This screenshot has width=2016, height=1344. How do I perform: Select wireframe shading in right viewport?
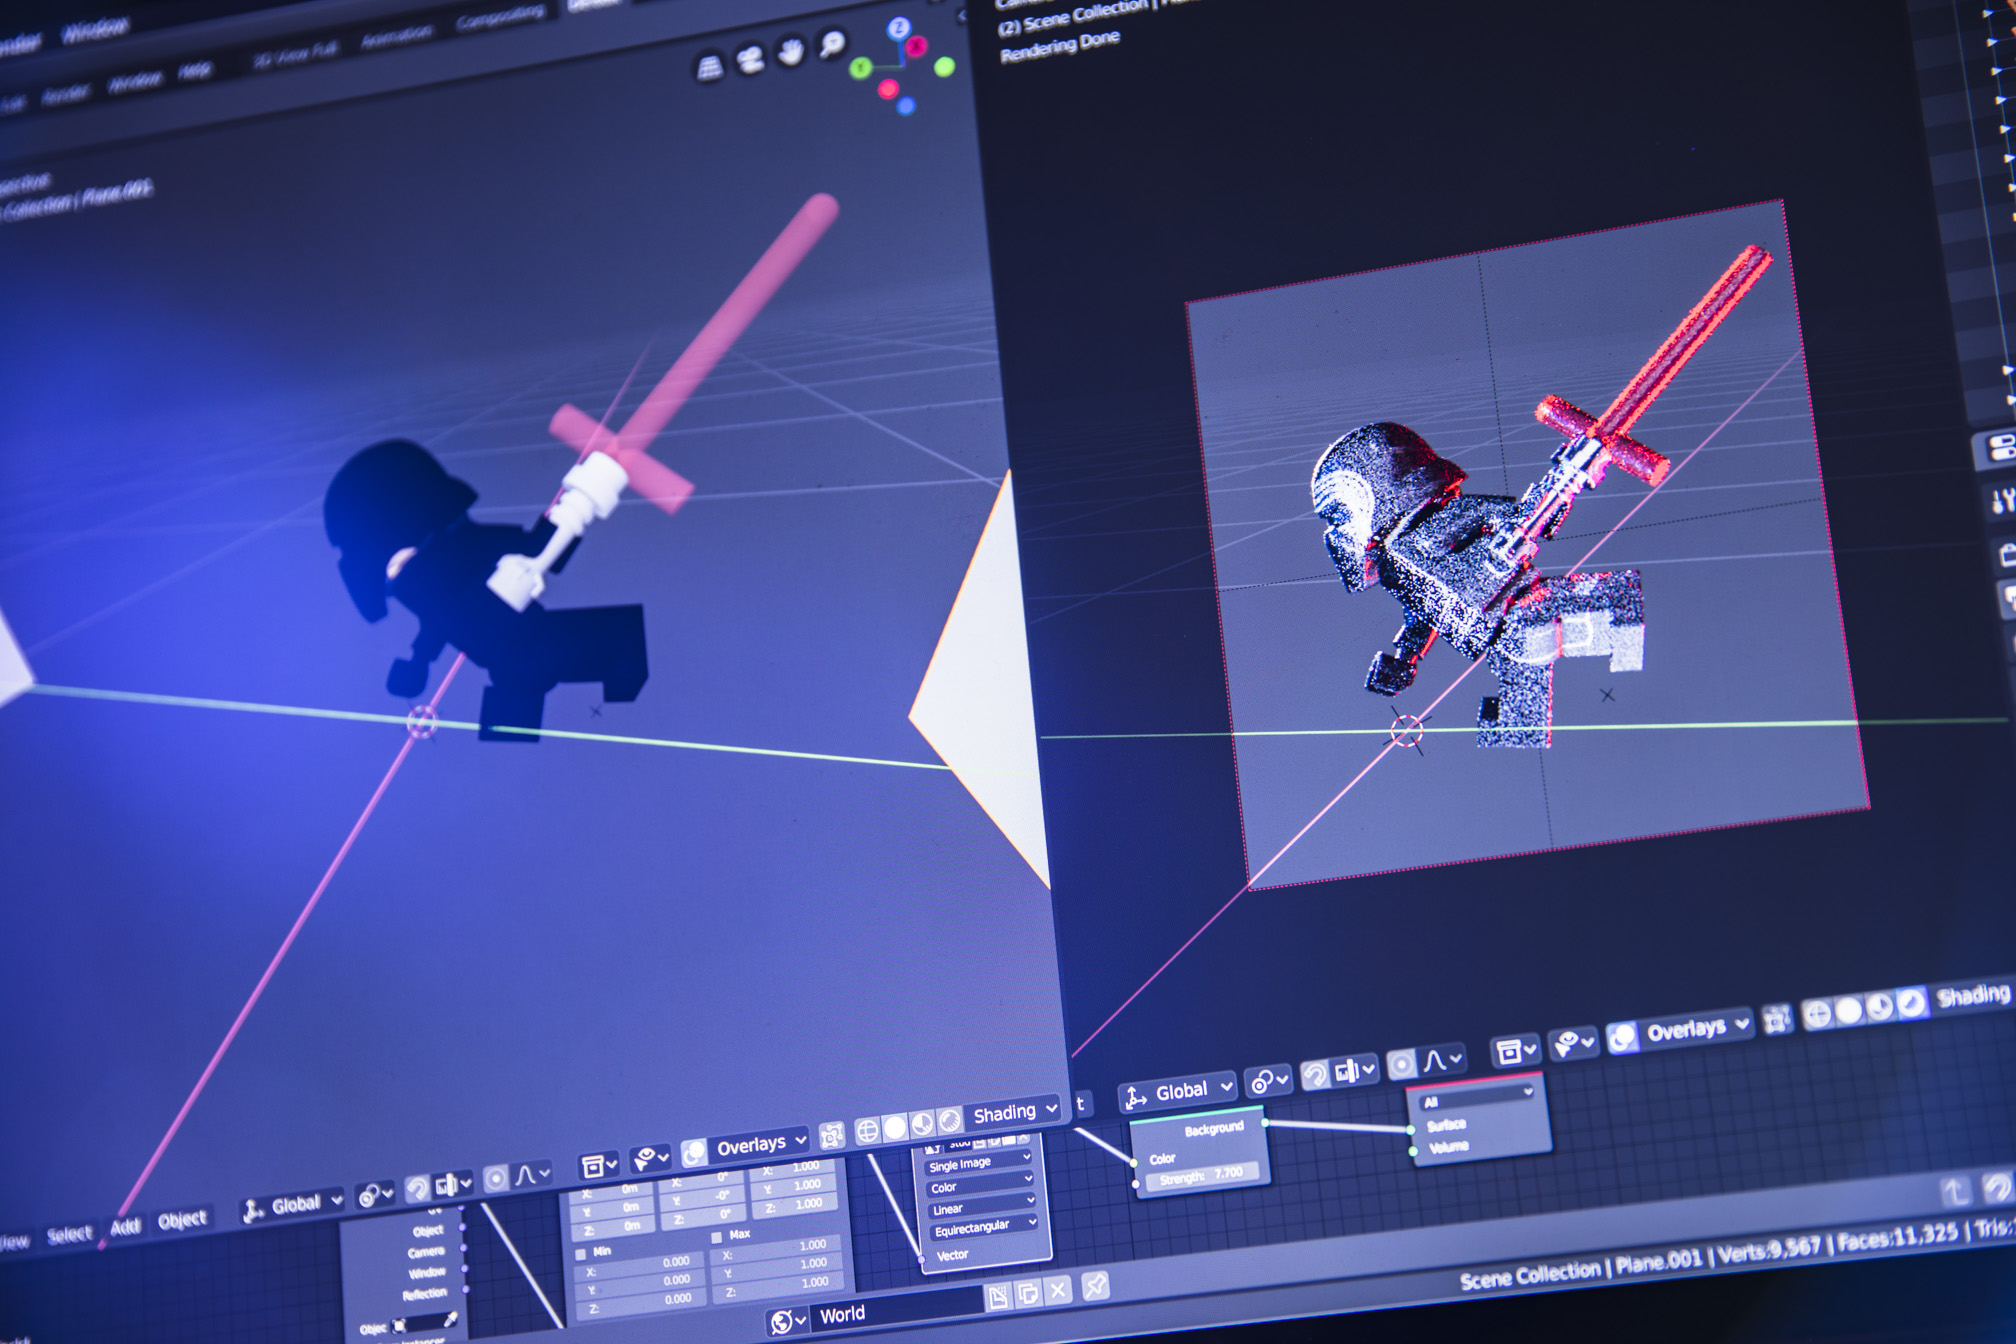point(1817,1014)
